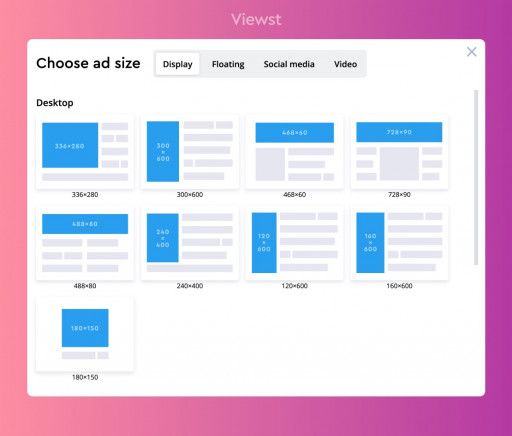Close the Choose ad size dialog
This screenshot has width=512, height=436.
471,52
